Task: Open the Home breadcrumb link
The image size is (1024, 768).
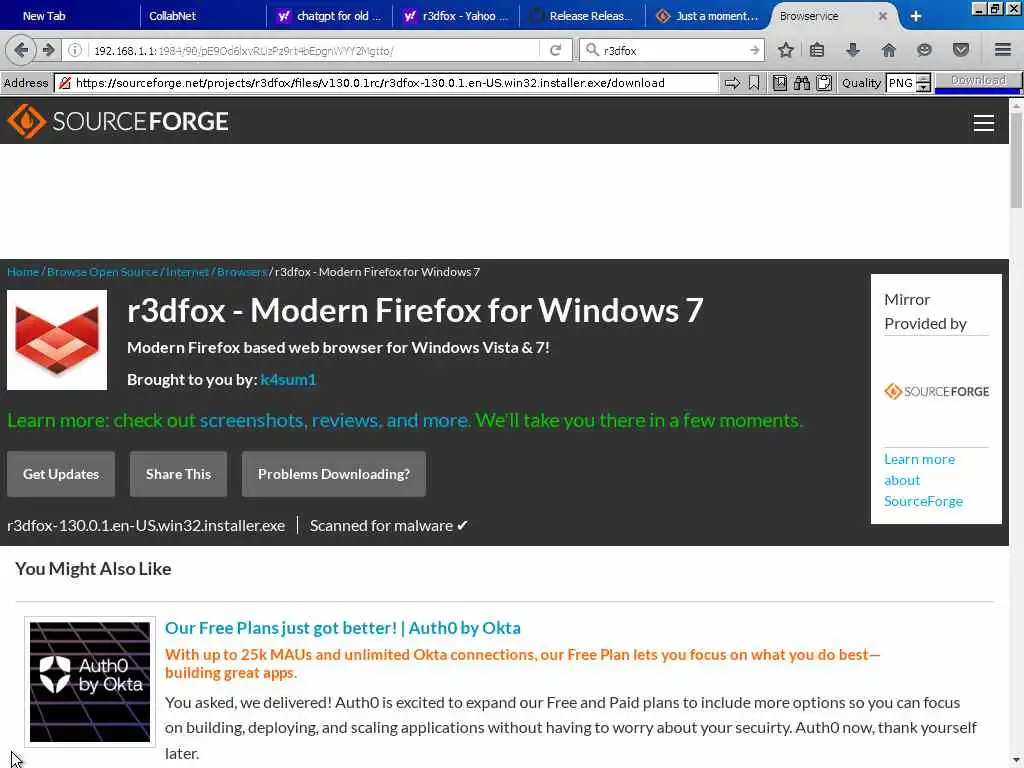Action: coord(23,272)
